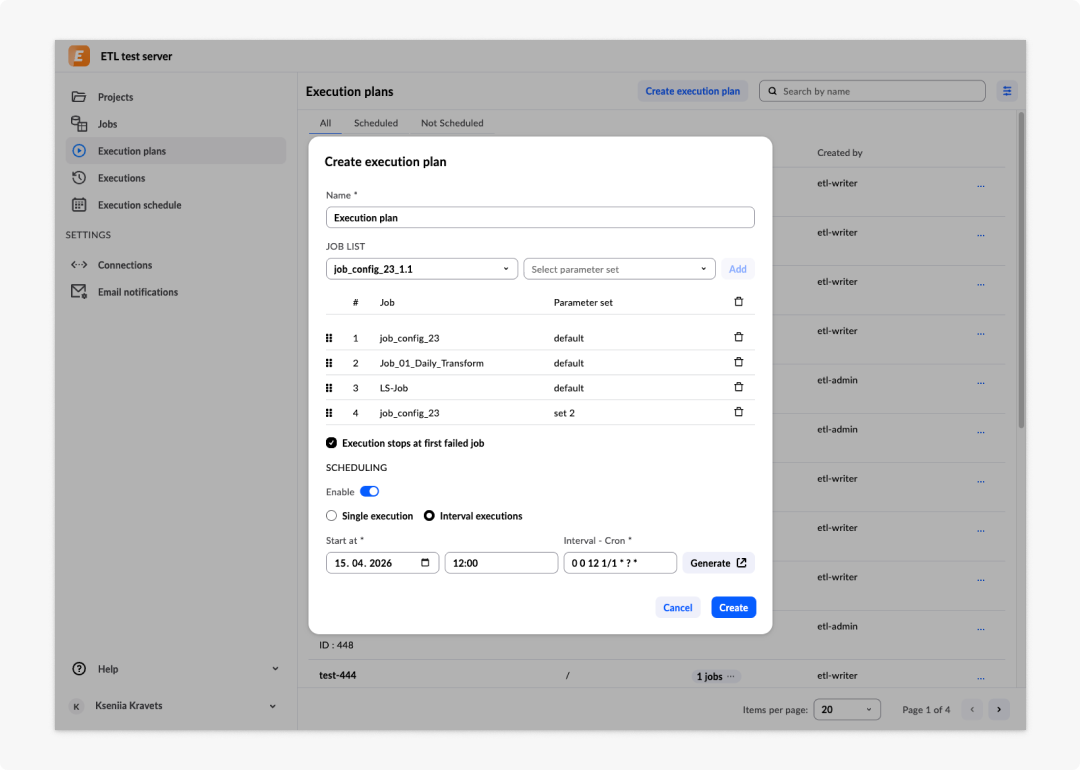Viewport: 1080px width, 770px height.
Task: Go to previous page arrow
Action: (x=973, y=709)
